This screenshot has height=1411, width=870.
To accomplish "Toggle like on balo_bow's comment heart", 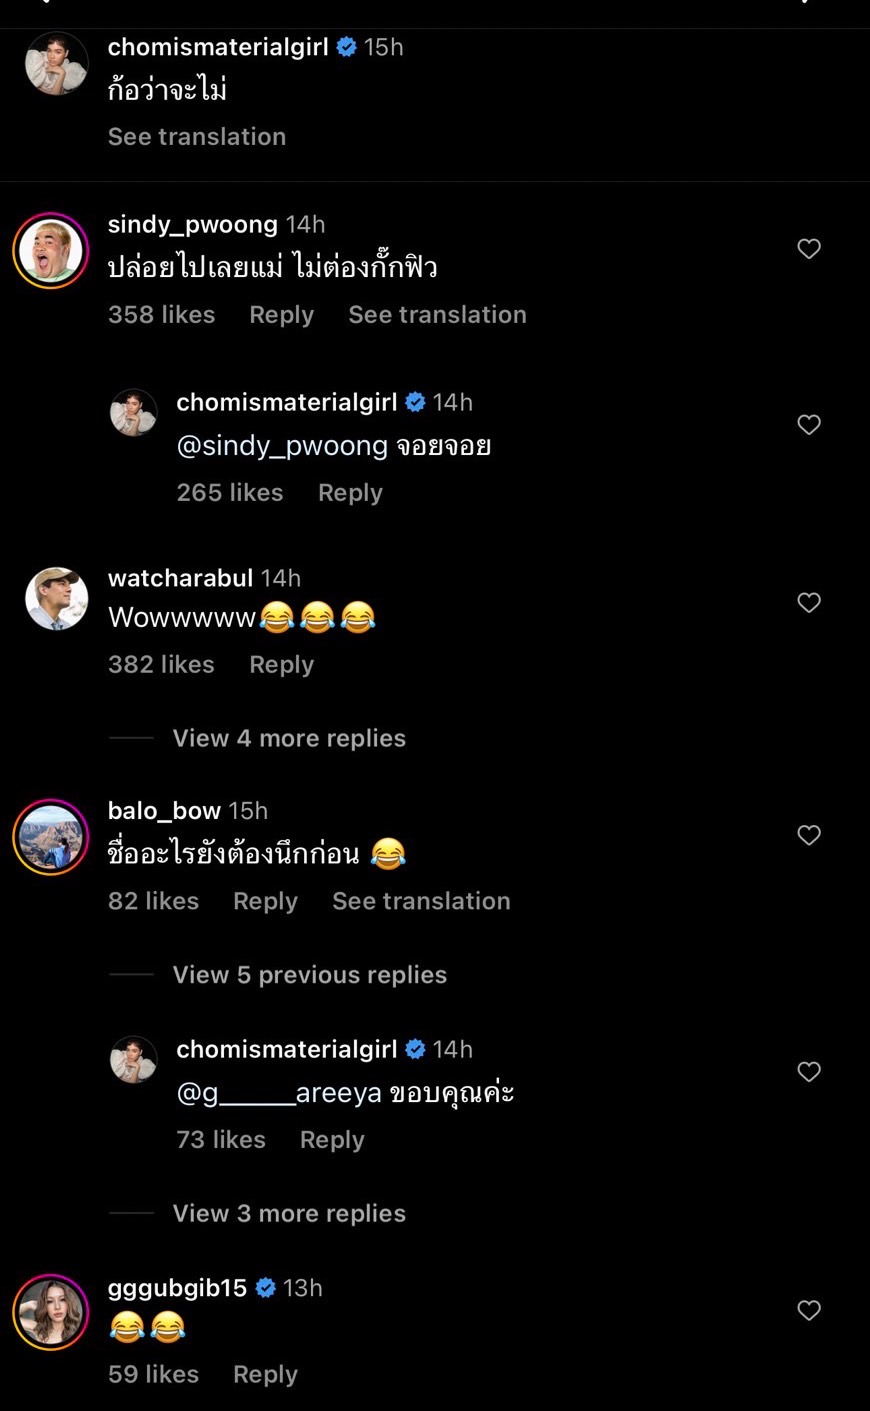I will pos(809,835).
